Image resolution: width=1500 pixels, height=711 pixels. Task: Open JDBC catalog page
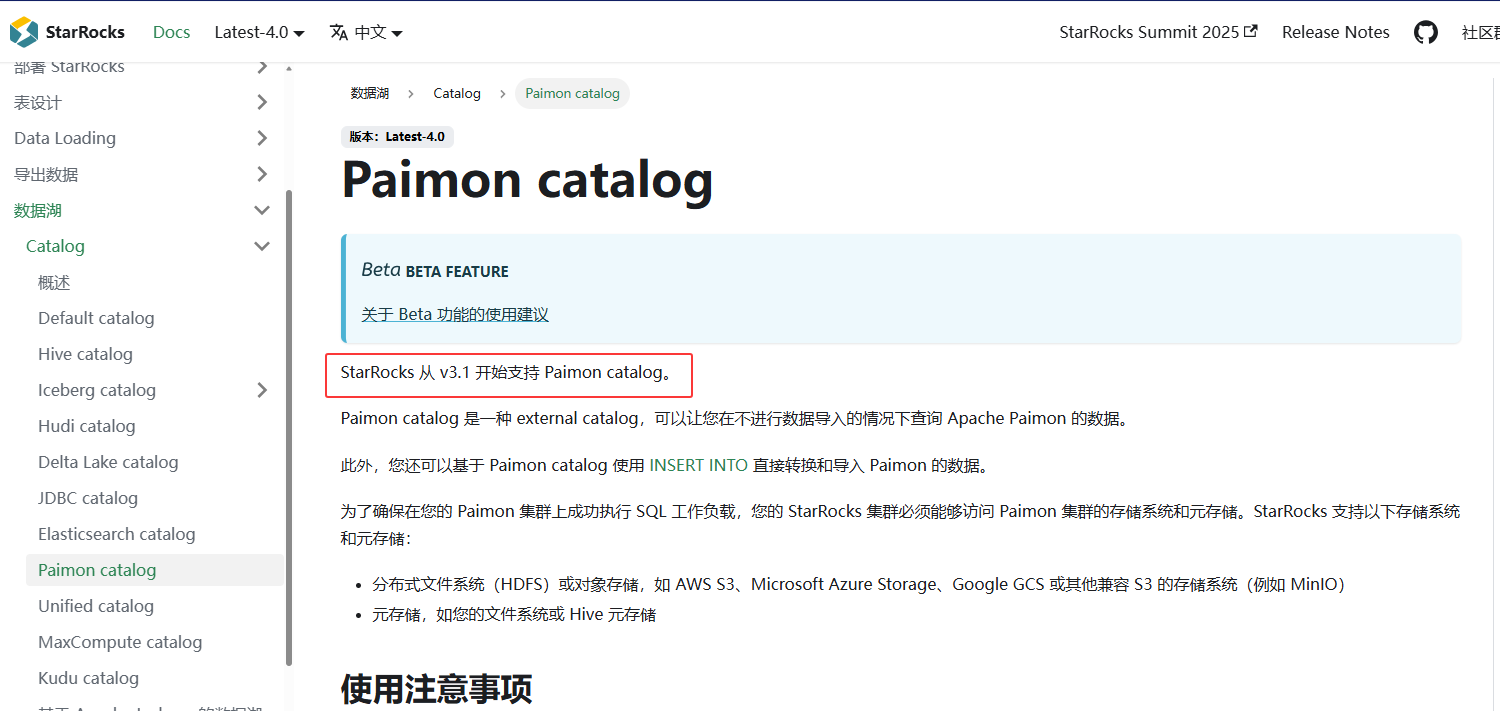click(88, 498)
